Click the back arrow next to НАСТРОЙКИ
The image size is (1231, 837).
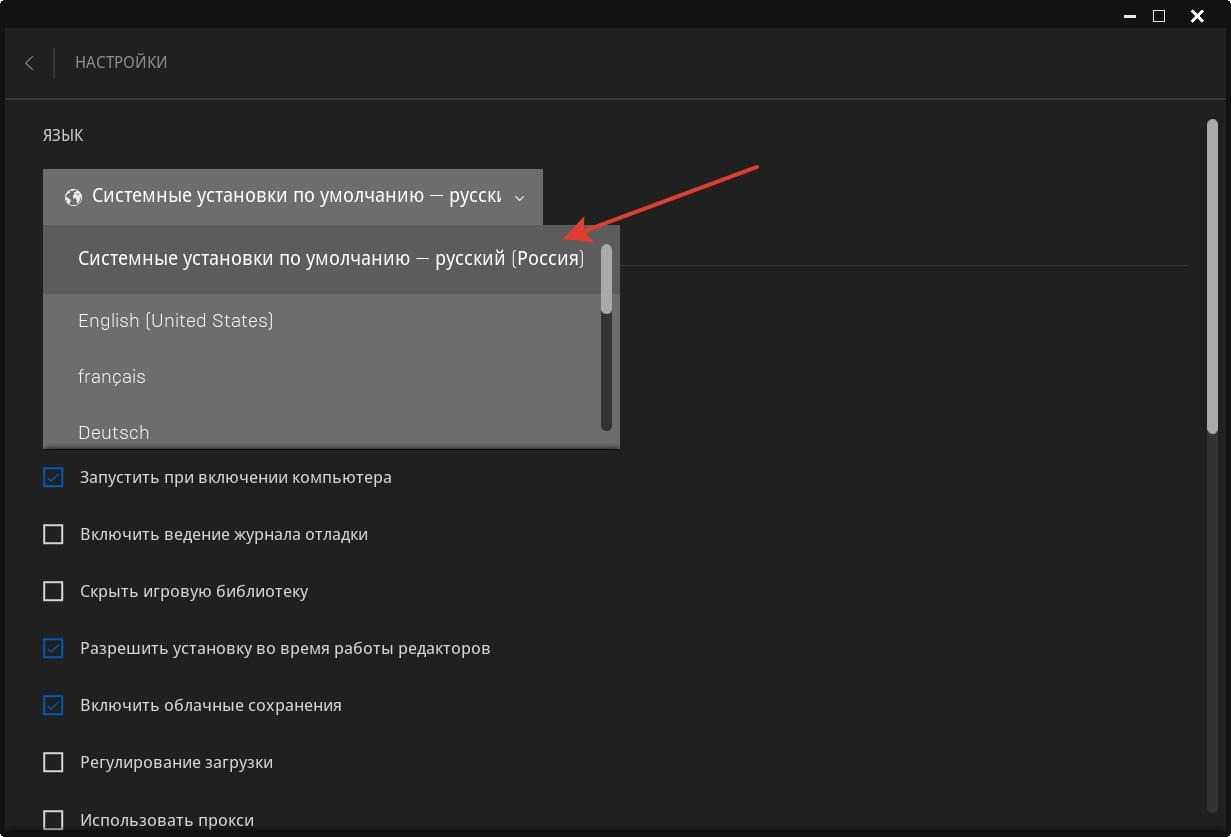(29, 63)
